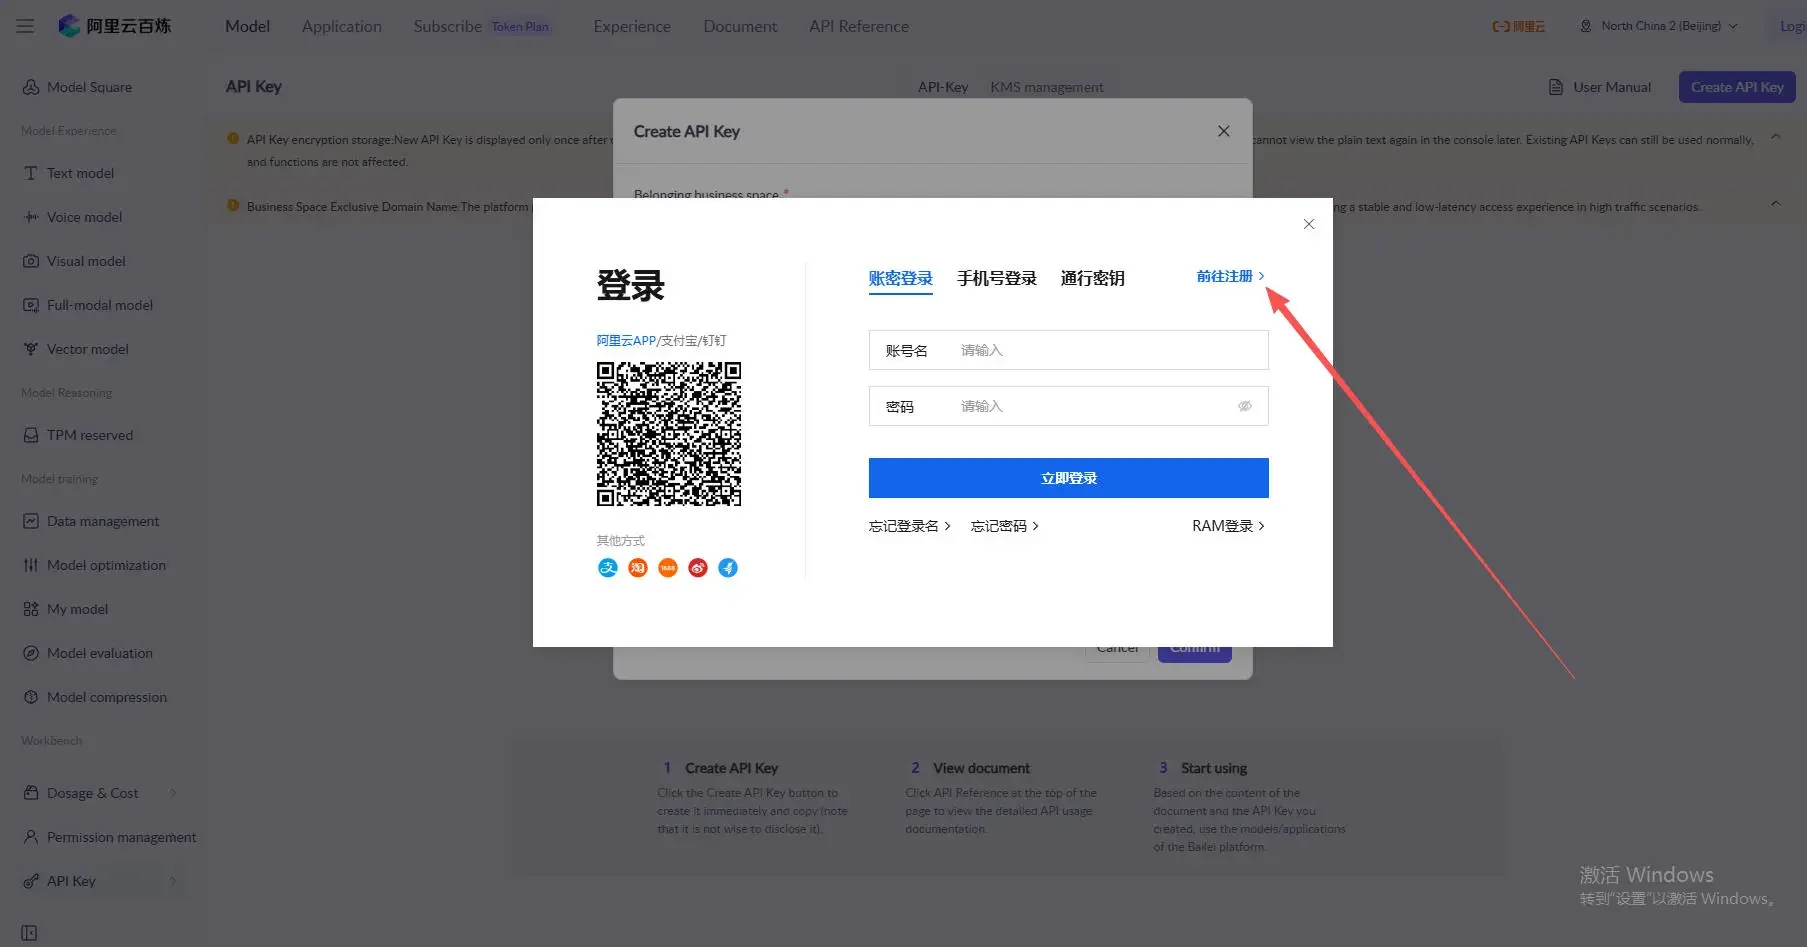Viewport: 1807px width, 947px height.
Task: Open the User Manual link
Action: (x=1611, y=87)
